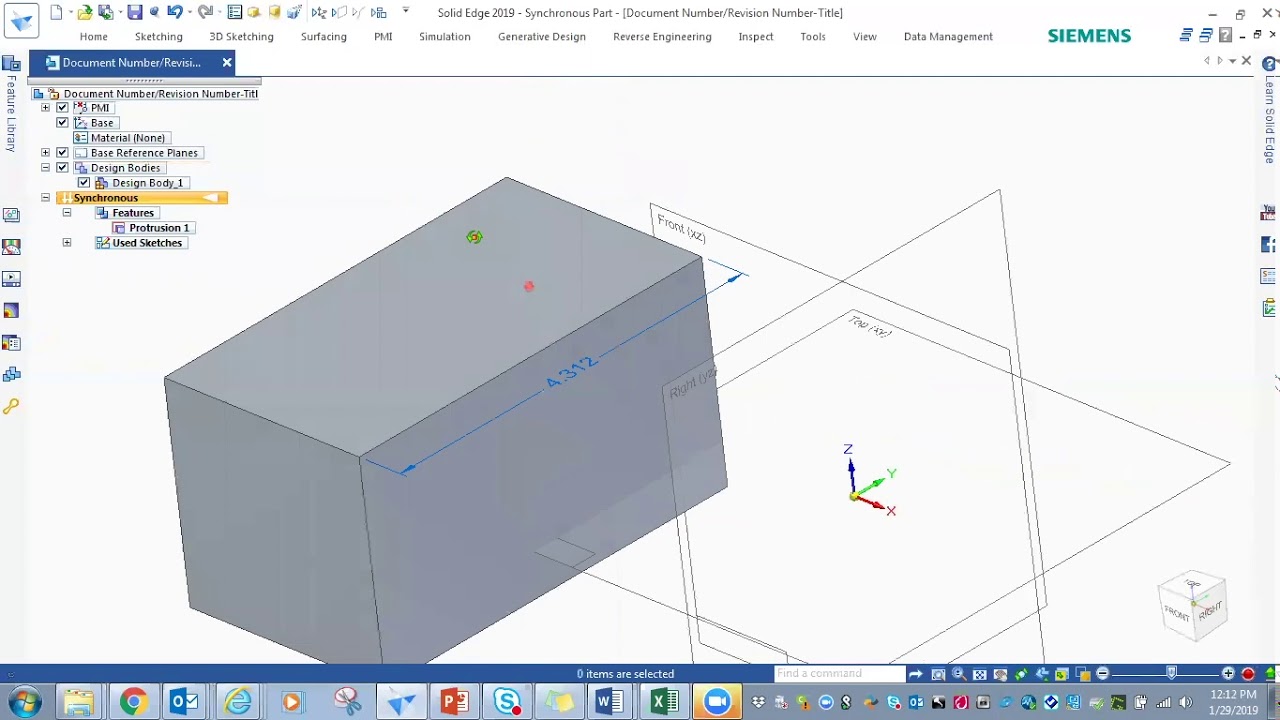1280x720 pixels.
Task: Switch to the Surfacing tab
Action: coord(324,37)
